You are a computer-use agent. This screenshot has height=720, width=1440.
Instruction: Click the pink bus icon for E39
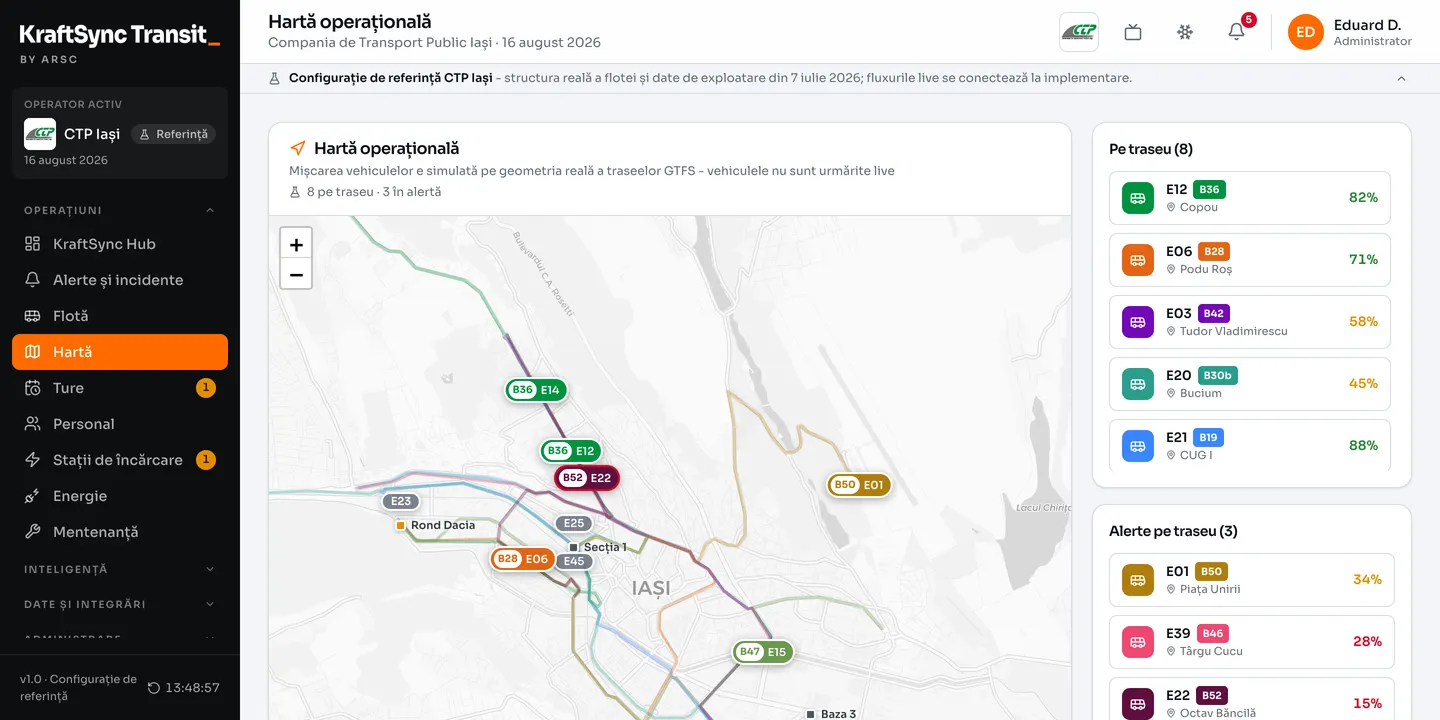point(1138,642)
